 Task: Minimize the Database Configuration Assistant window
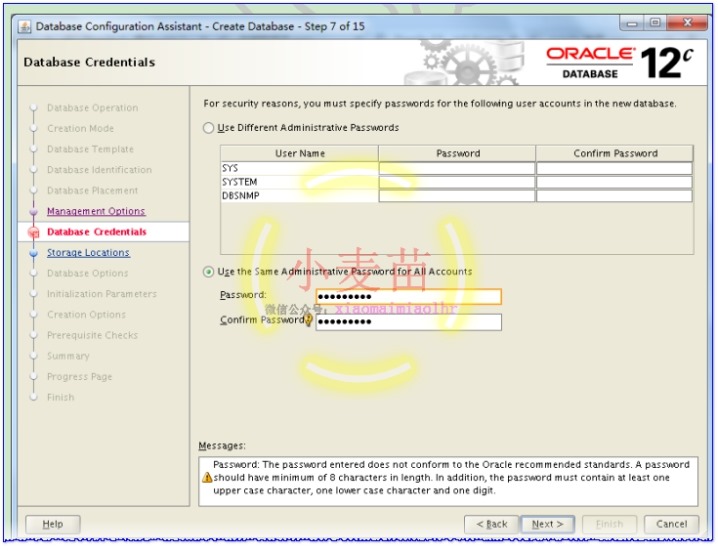point(632,23)
